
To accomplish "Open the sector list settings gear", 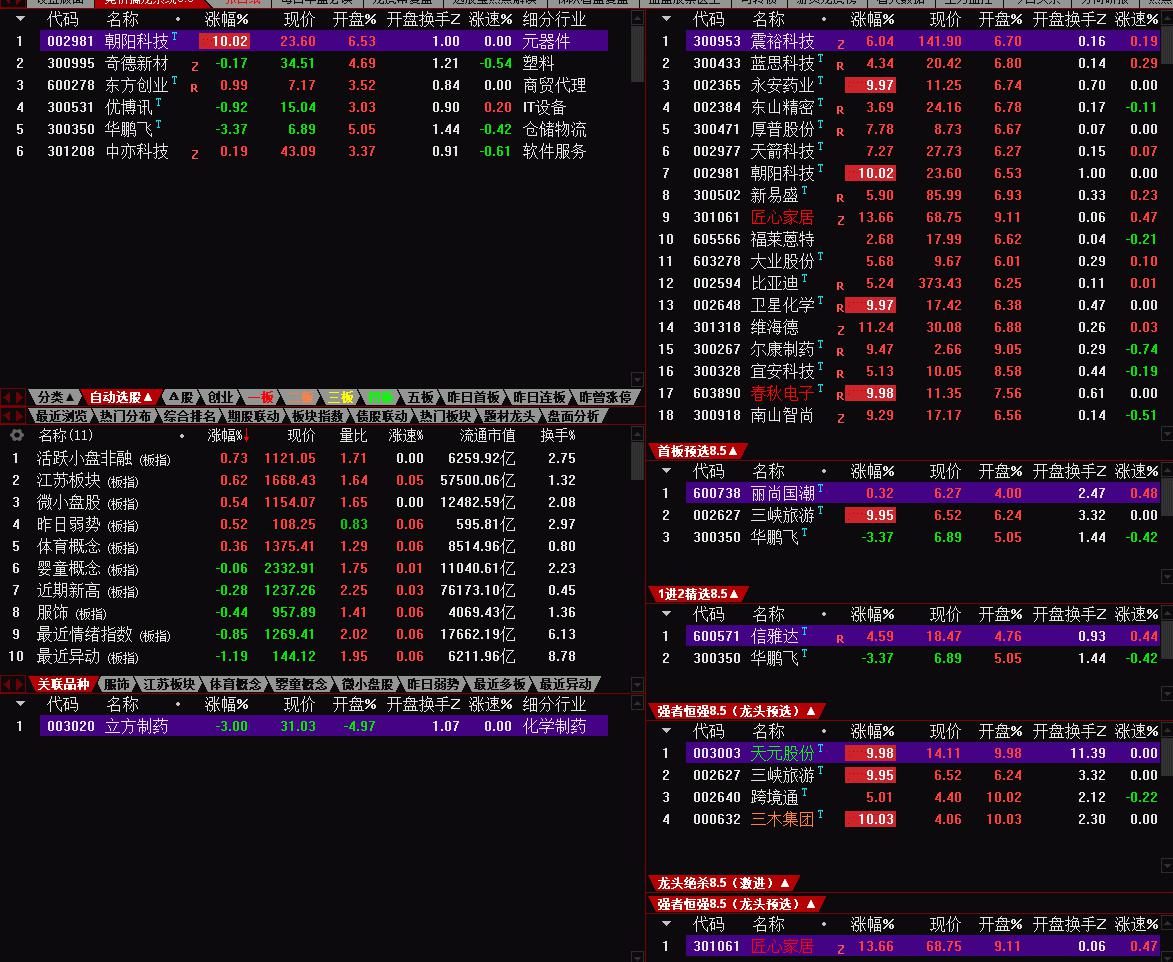I will pyautogui.click(x=16, y=435).
